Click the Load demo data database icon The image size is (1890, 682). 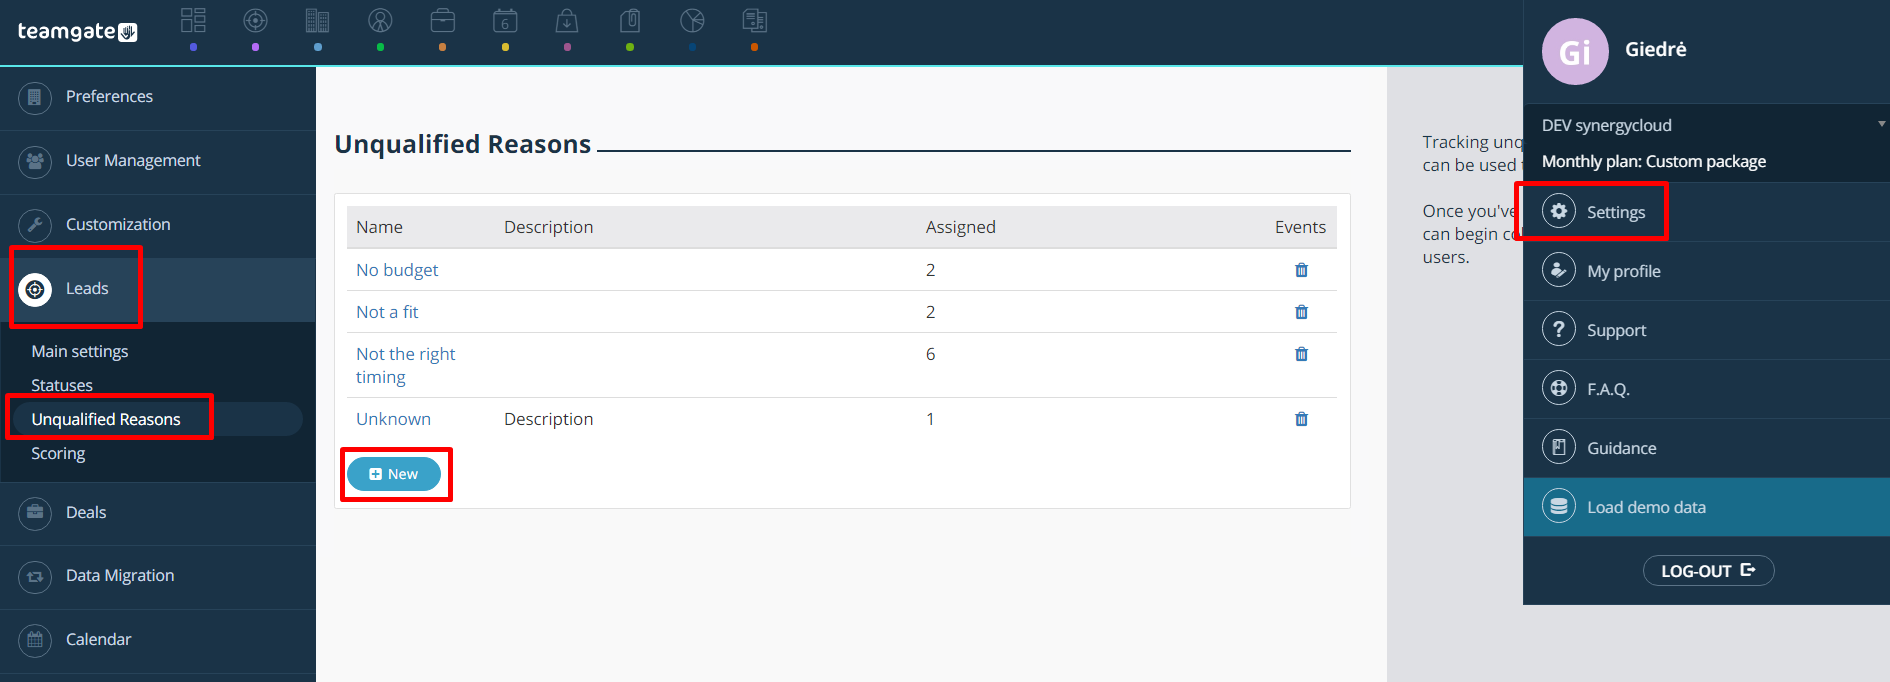(1559, 507)
